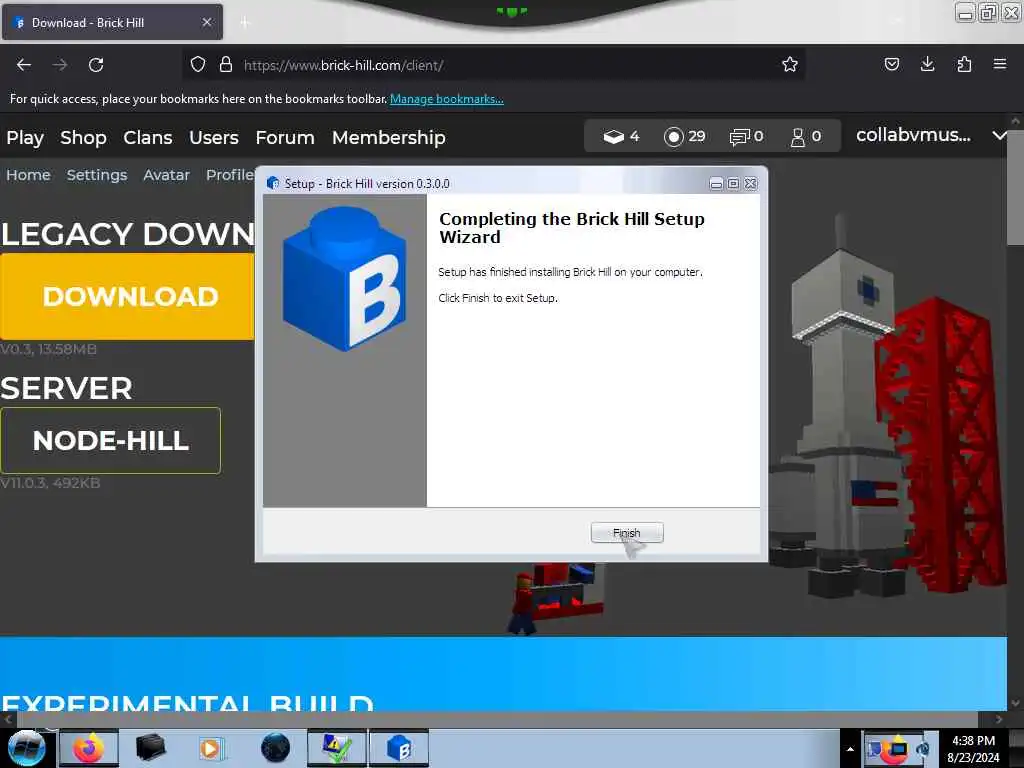This screenshot has width=1024, height=768.
Task: Open the Firefox hamburger menu
Action: tap(1000, 64)
